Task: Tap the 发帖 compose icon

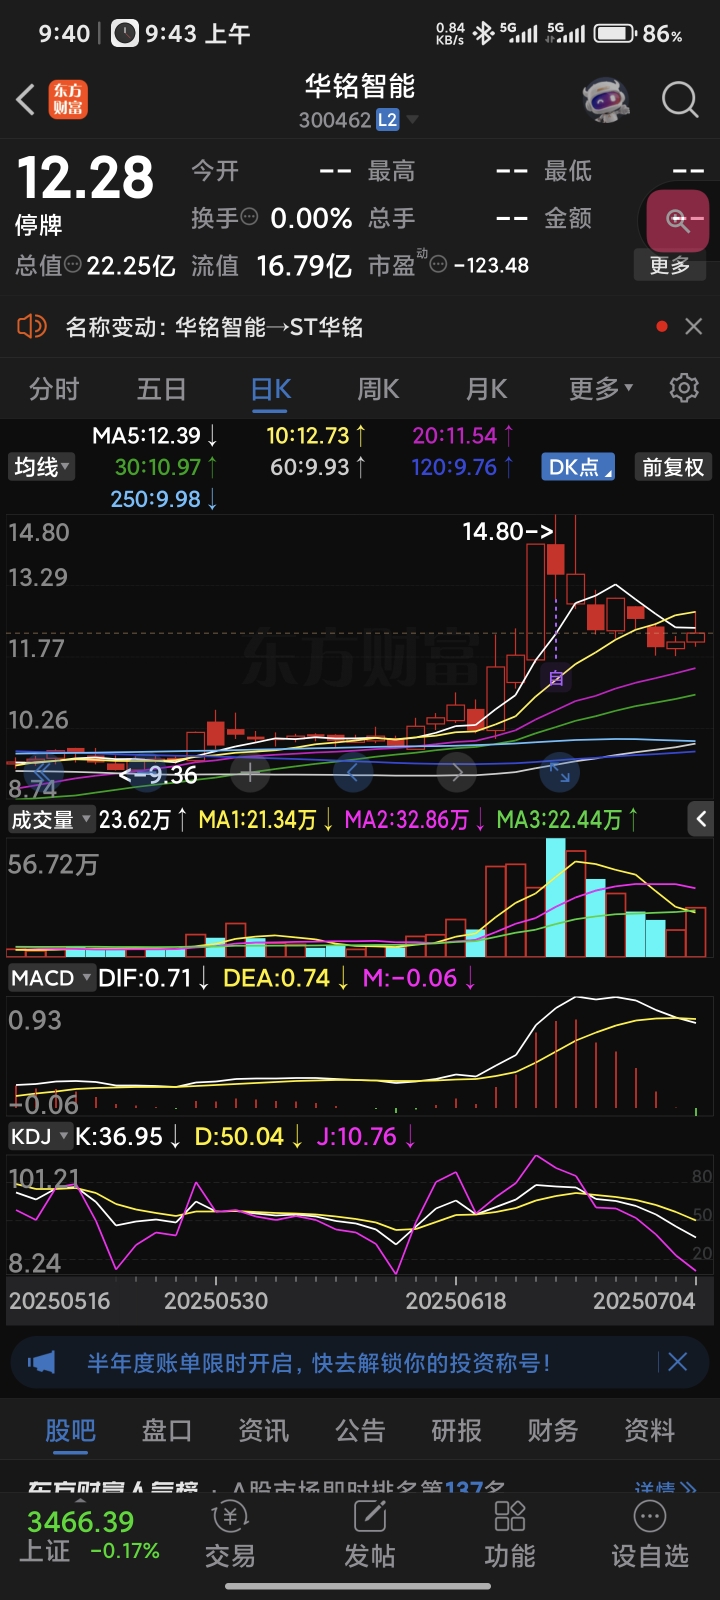Action: [x=370, y=1517]
